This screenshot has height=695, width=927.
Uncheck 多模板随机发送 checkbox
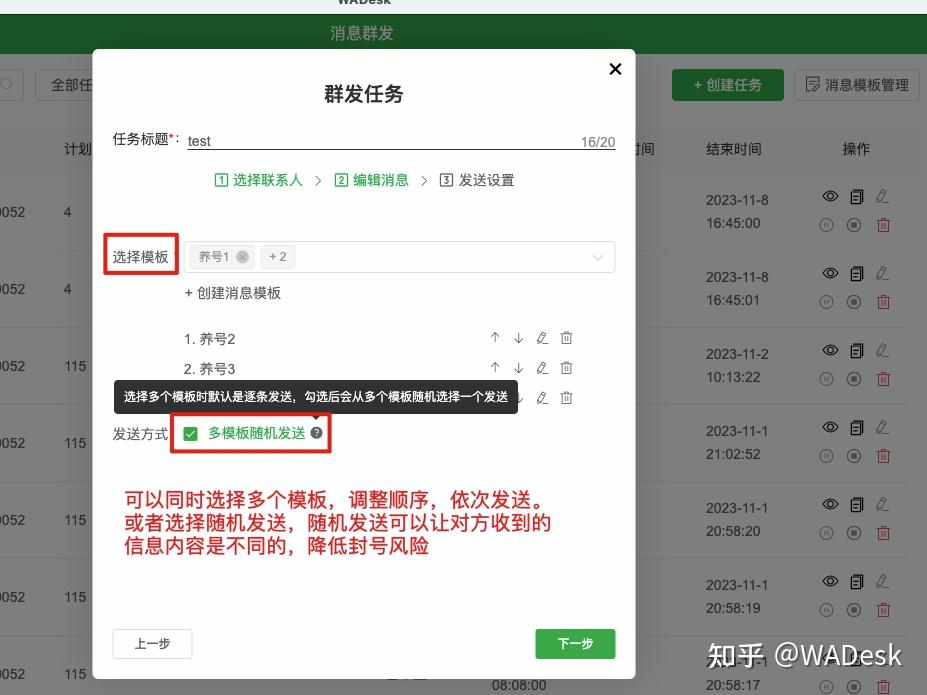[x=190, y=434]
